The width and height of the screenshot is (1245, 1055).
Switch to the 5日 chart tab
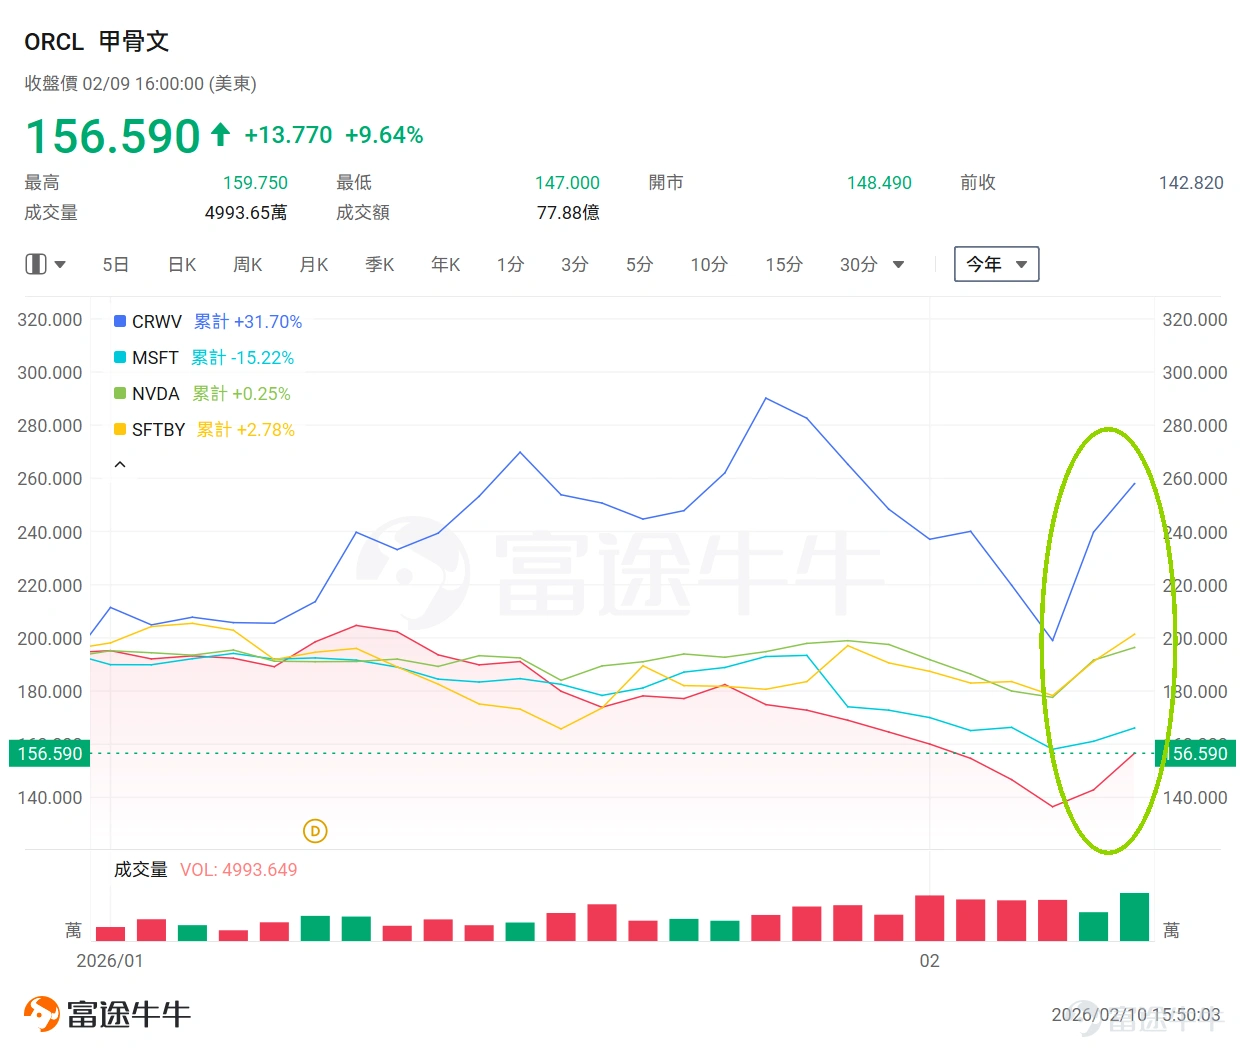116,265
